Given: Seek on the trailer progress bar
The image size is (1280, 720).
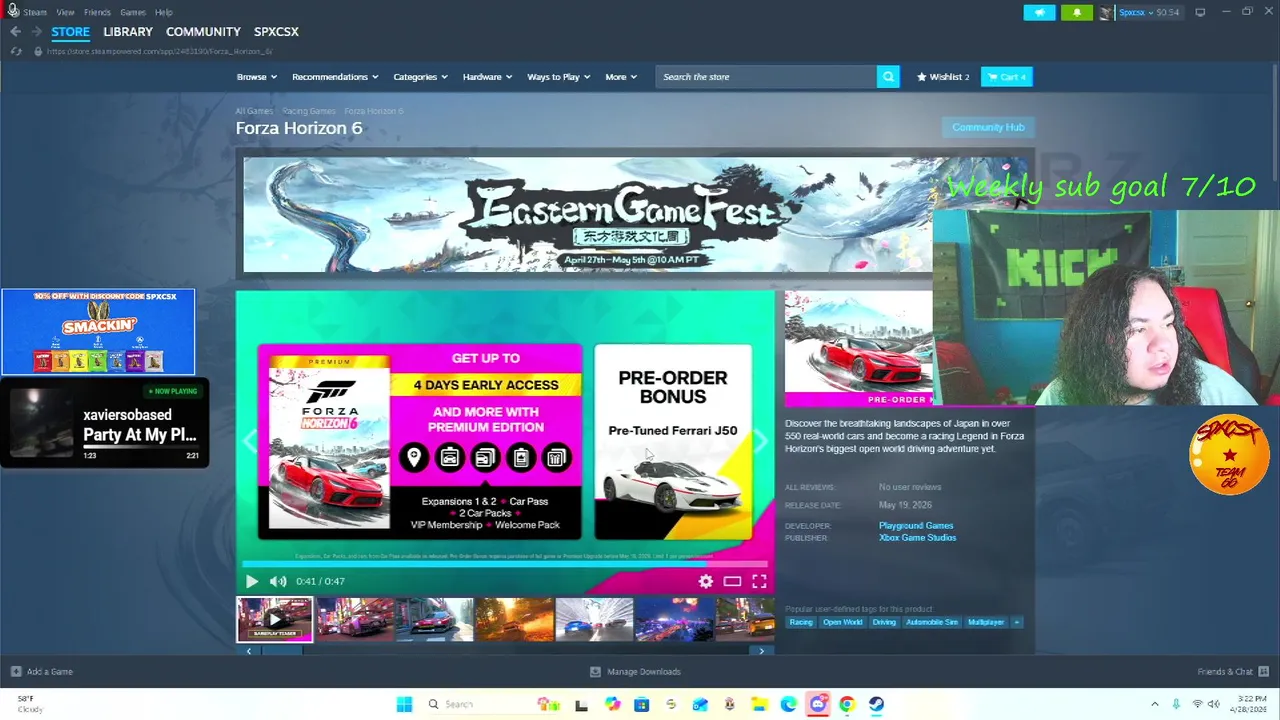Looking at the screenshot, I should [505, 564].
